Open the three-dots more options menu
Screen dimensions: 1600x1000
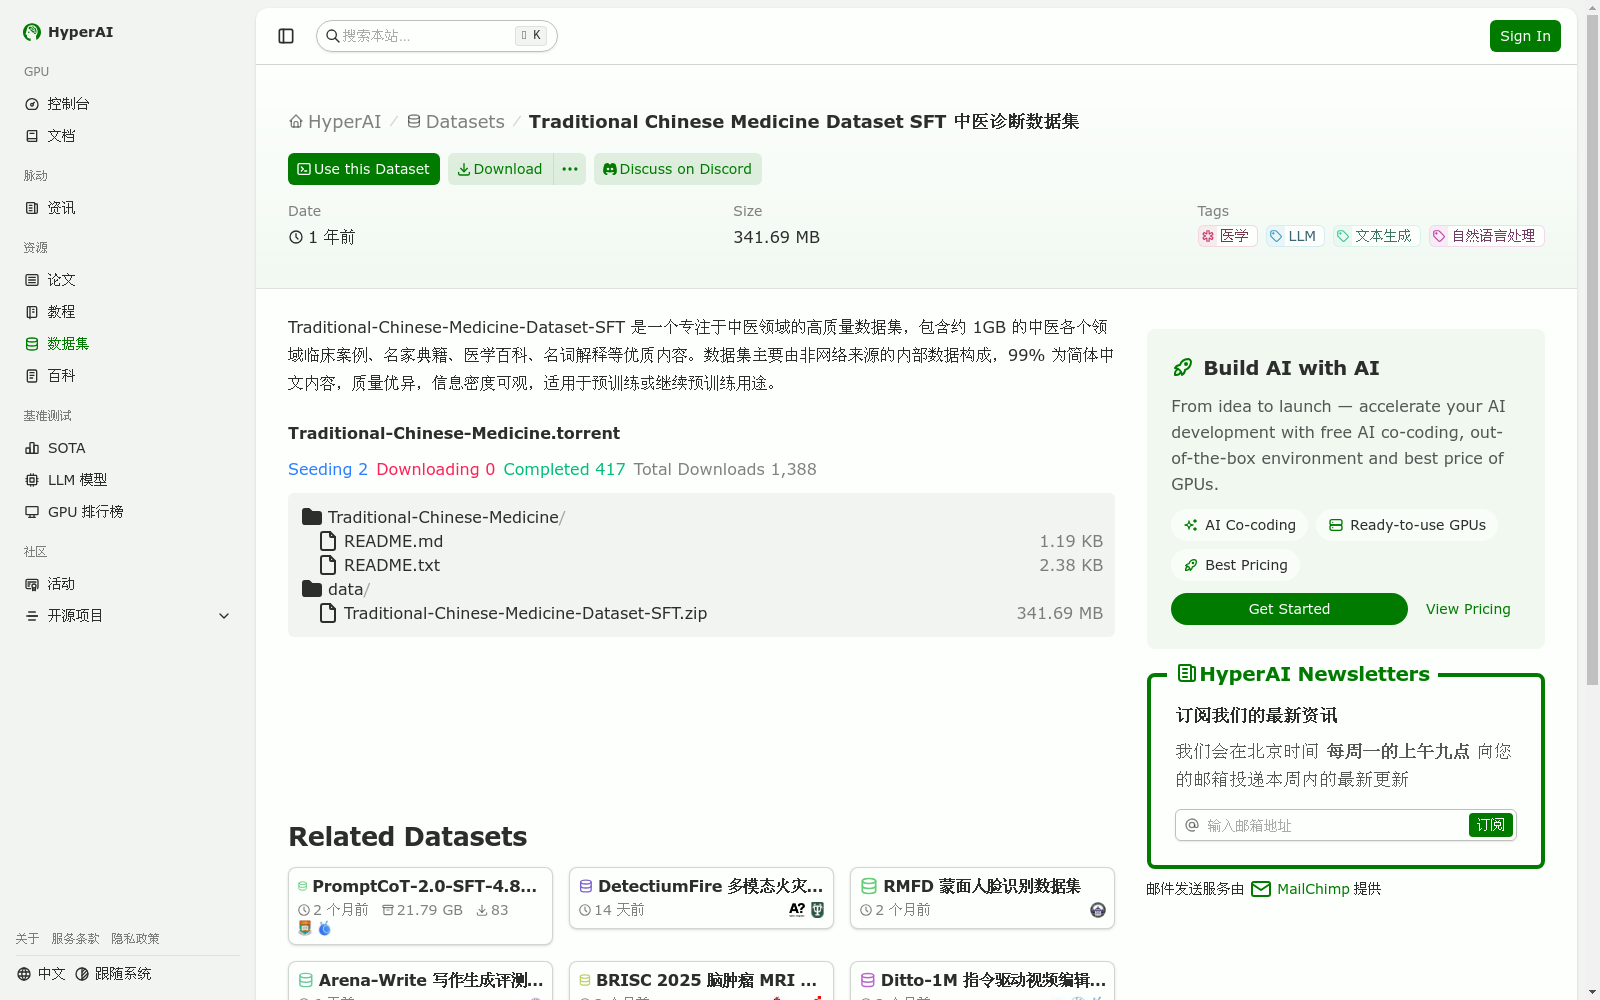point(570,169)
